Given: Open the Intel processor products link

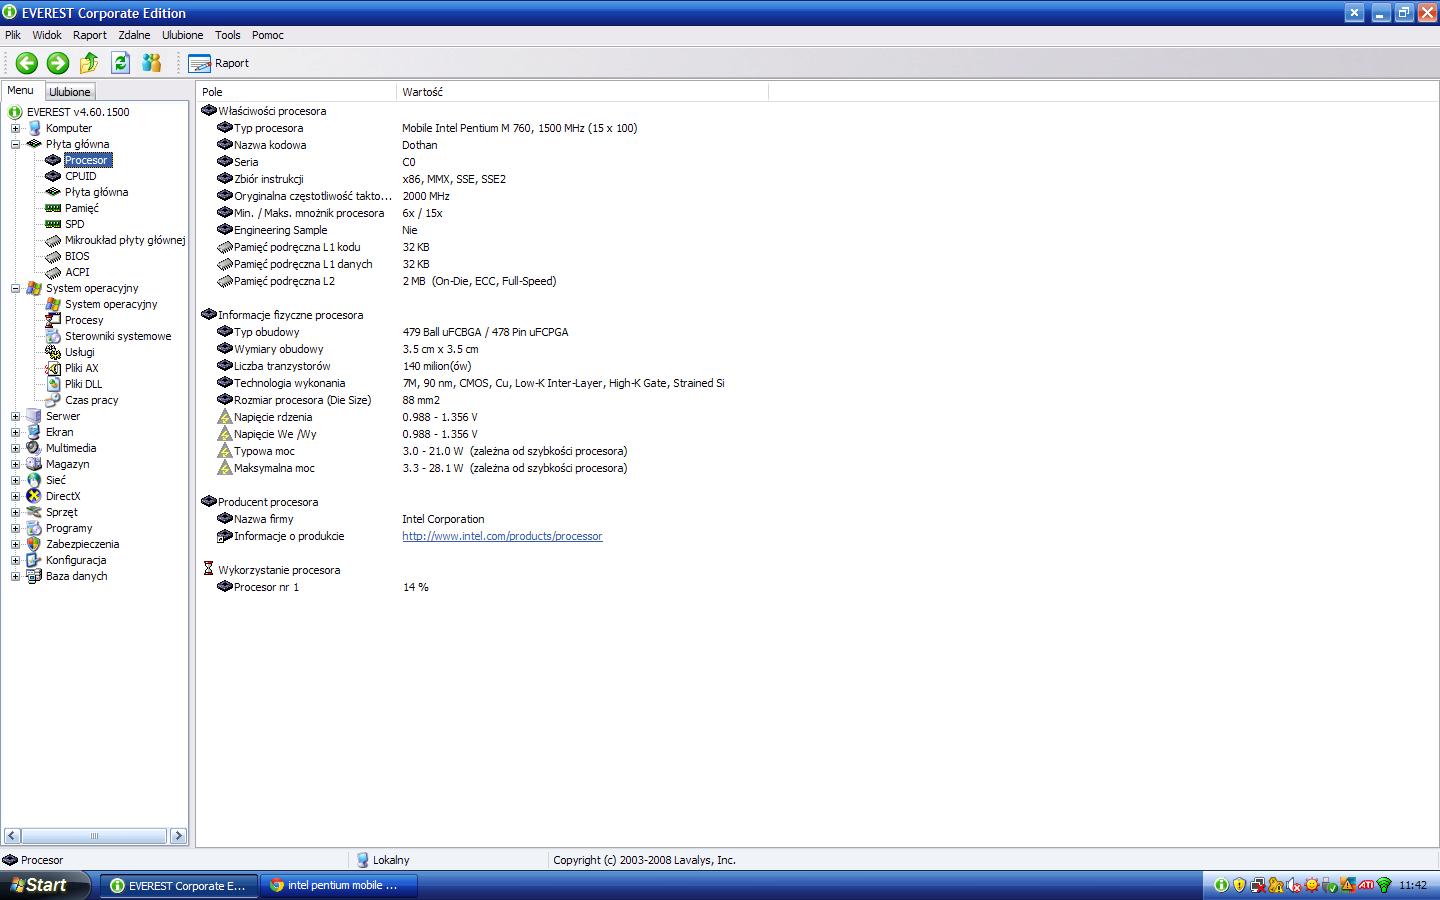Looking at the screenshot, I should click(502, 536).
